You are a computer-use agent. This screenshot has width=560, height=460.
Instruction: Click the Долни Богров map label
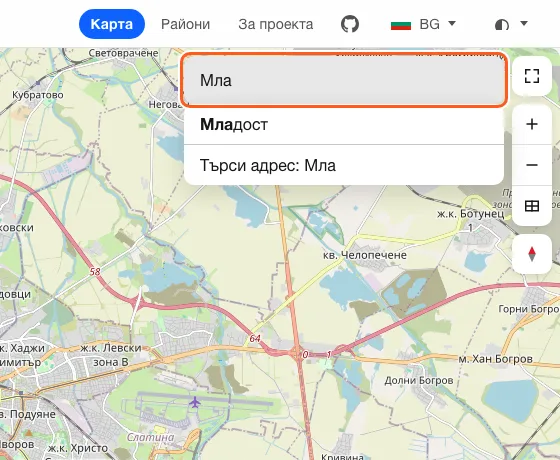[x=419, y=381]
